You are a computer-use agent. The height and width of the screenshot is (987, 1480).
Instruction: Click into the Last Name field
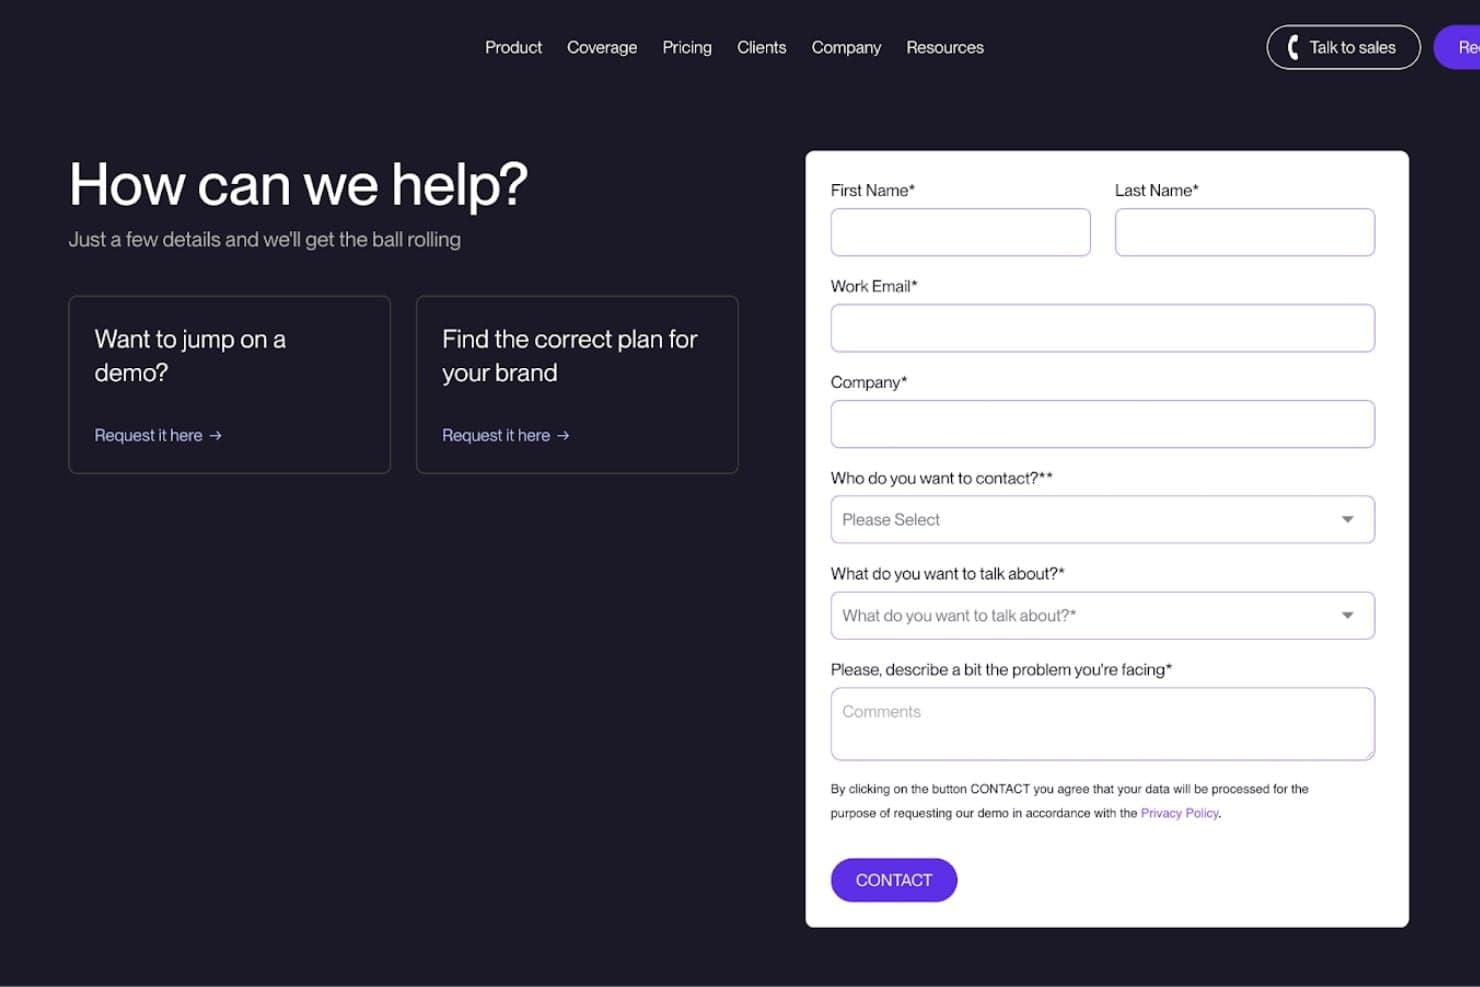click(x=1245, y=232)
